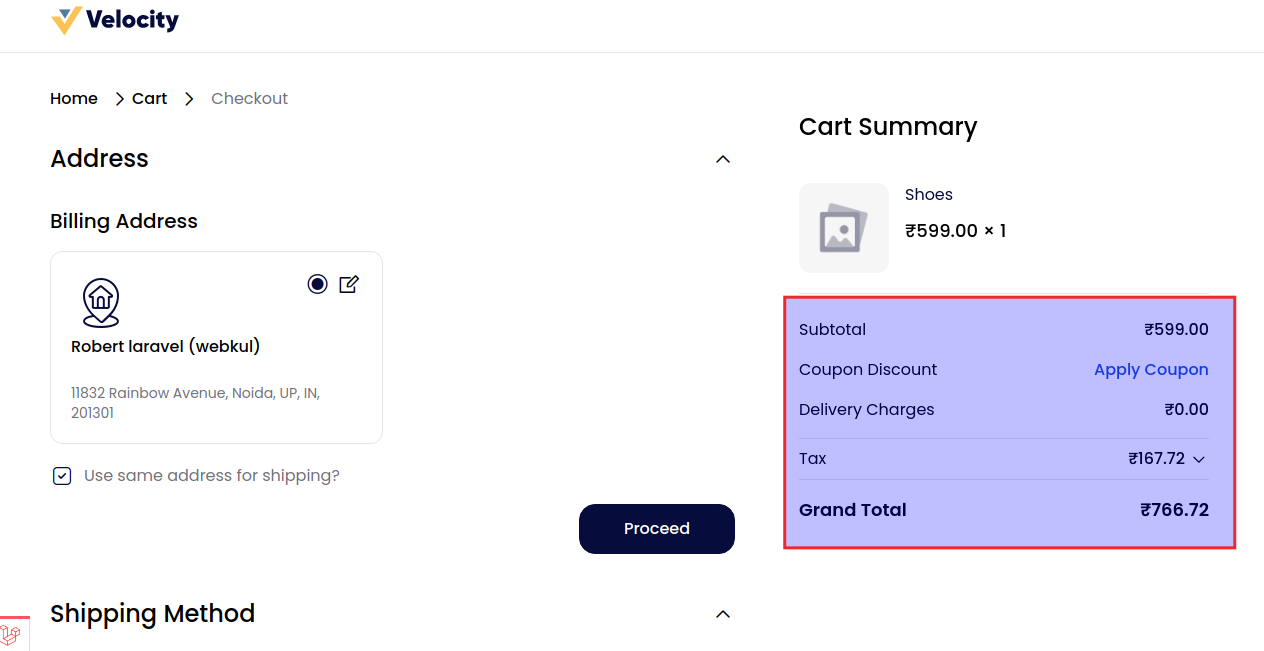Expand the Tax breakdown arrow
The height and width of the screenshot is (651, 1264).
(x=1199, y=460)
